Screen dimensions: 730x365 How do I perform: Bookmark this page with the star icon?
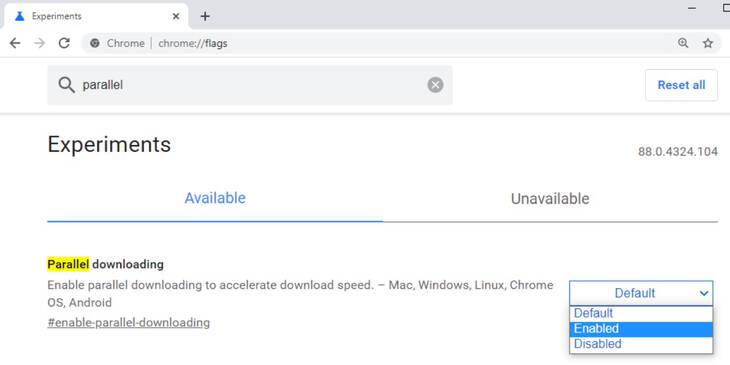pos(708,43)
